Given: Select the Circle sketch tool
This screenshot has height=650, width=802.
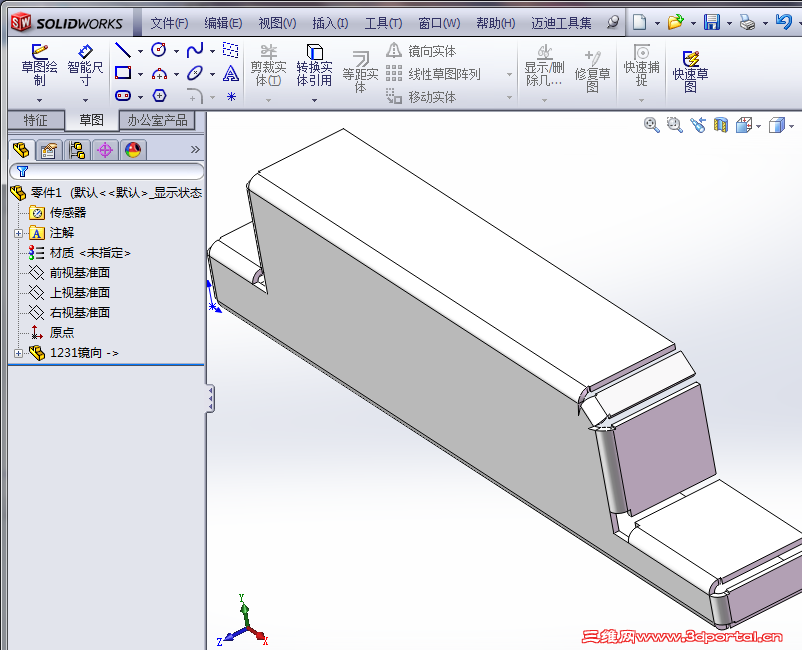Looking at the screenshot, I should coord(159,50).
